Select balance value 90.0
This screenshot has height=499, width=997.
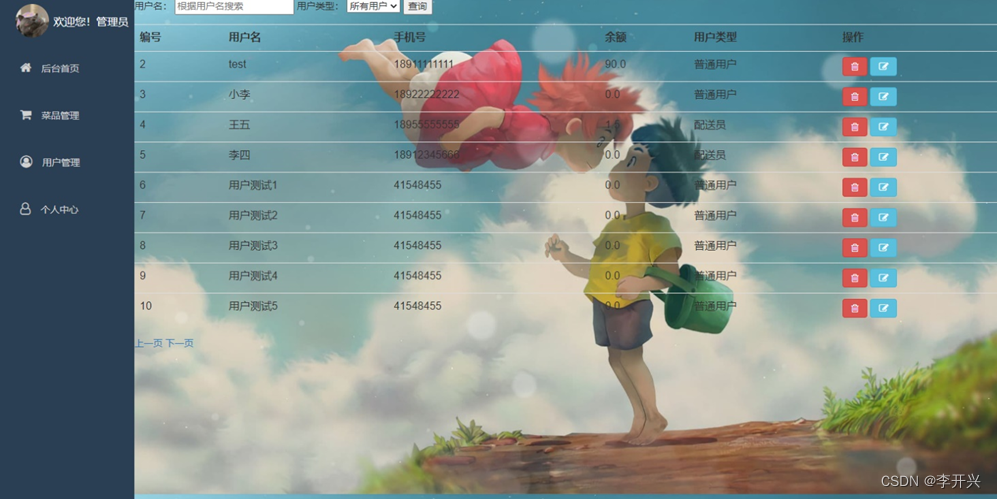click(615, 64)
